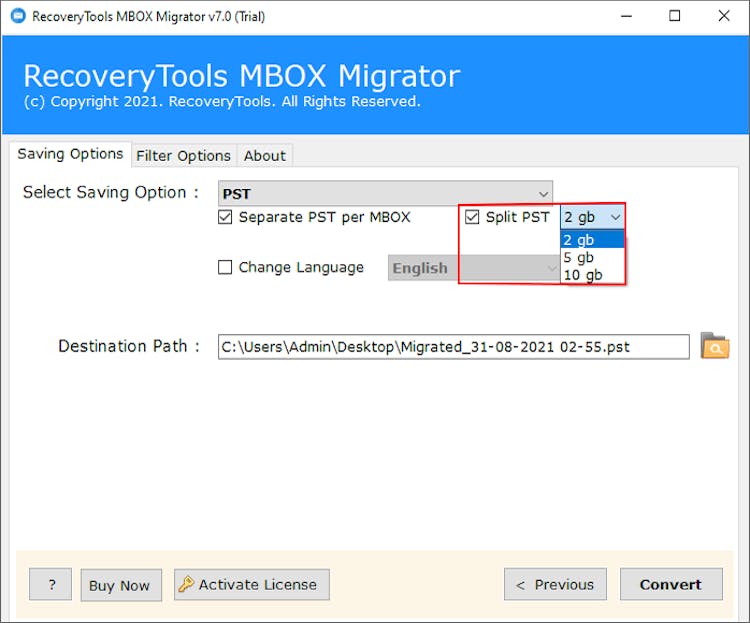Enable the Change Language checkbox
Screen dimensions: 750x623
click(x=225, y=268)
